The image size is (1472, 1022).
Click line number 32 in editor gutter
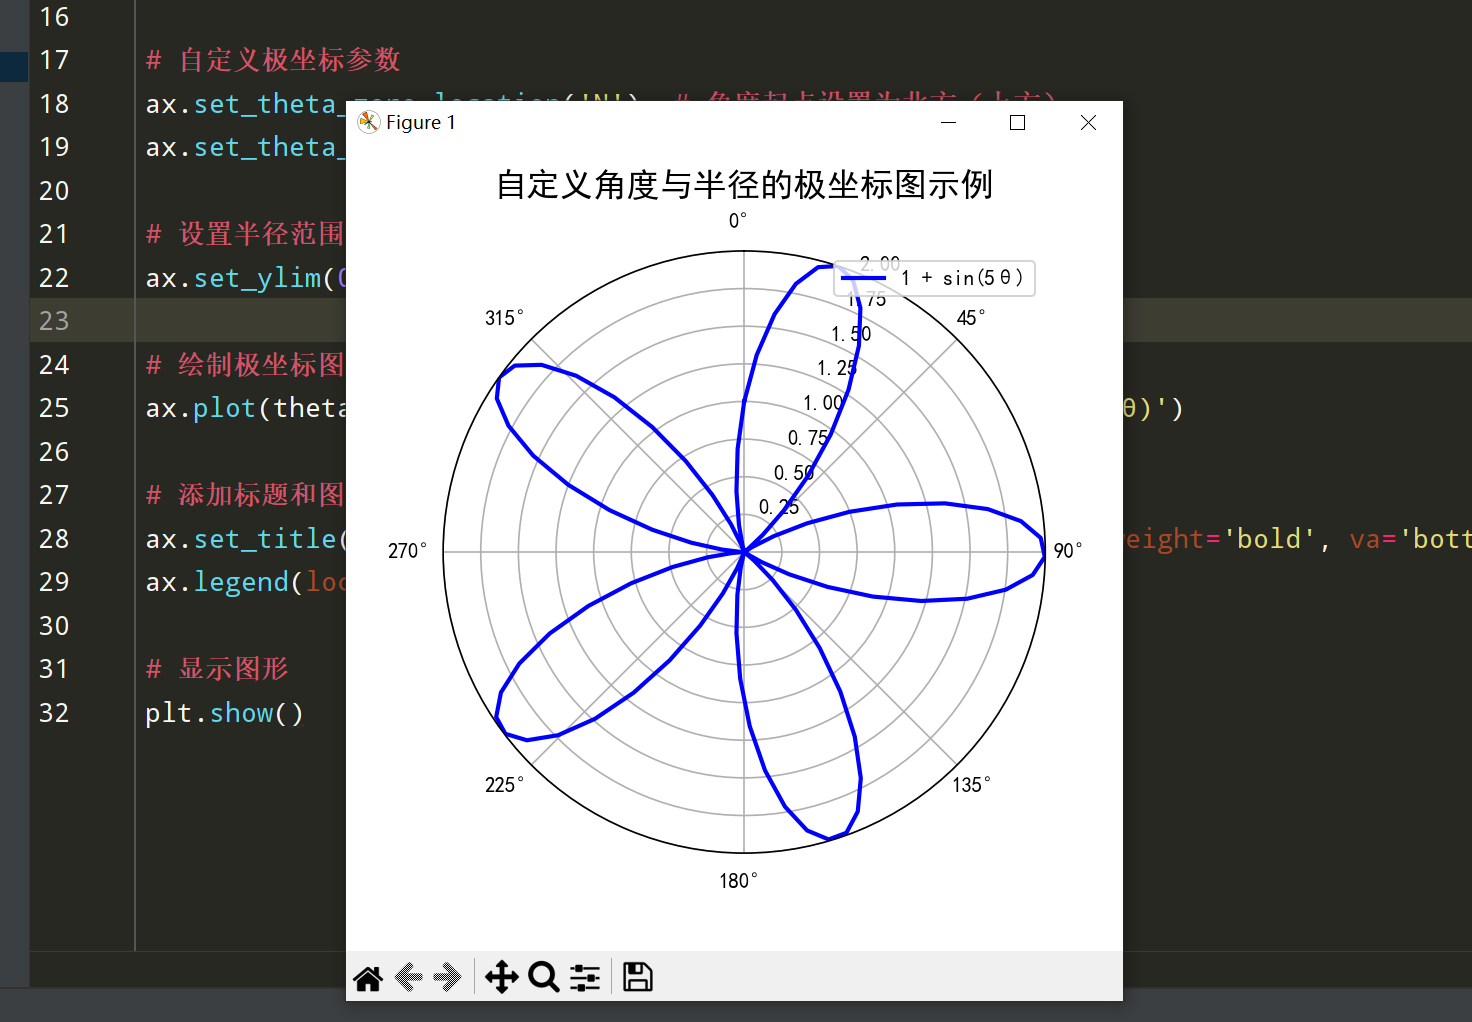click(54, 713)
